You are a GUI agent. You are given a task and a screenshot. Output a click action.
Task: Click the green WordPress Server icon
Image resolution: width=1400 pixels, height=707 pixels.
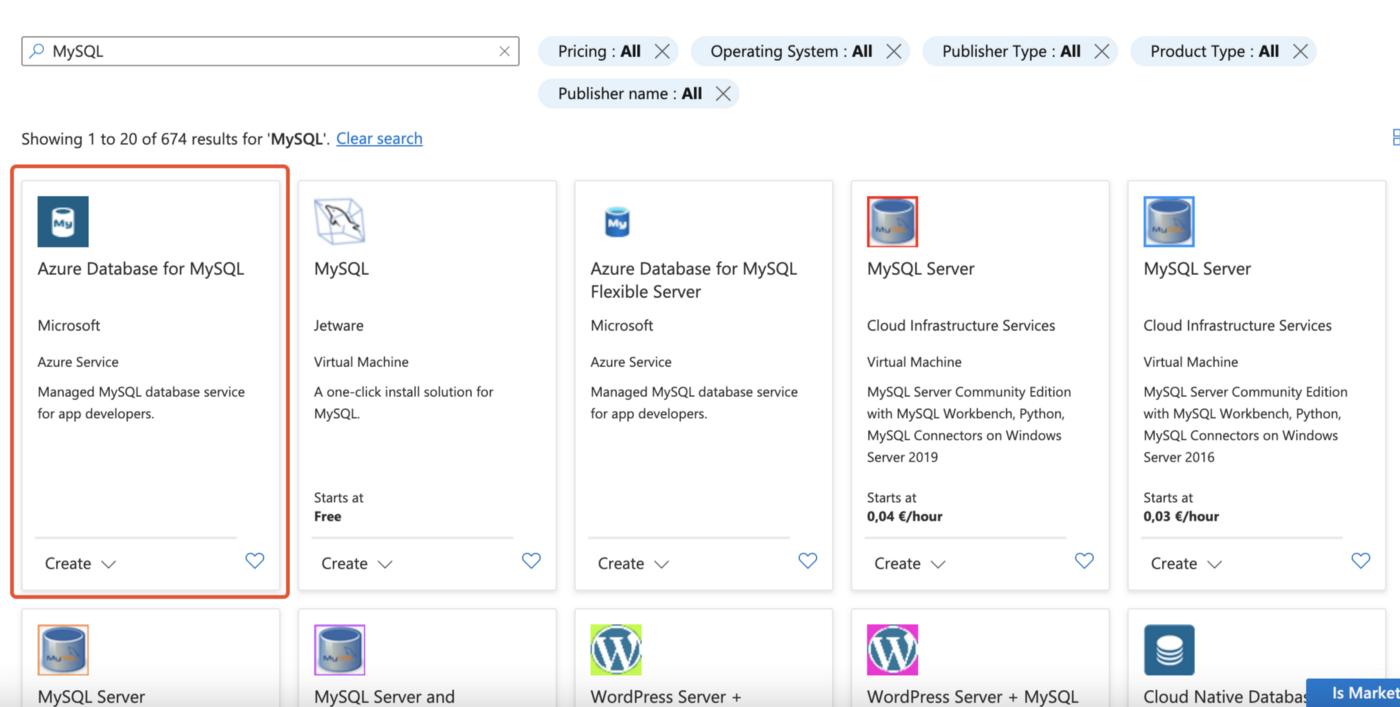[x=616, y=650]
